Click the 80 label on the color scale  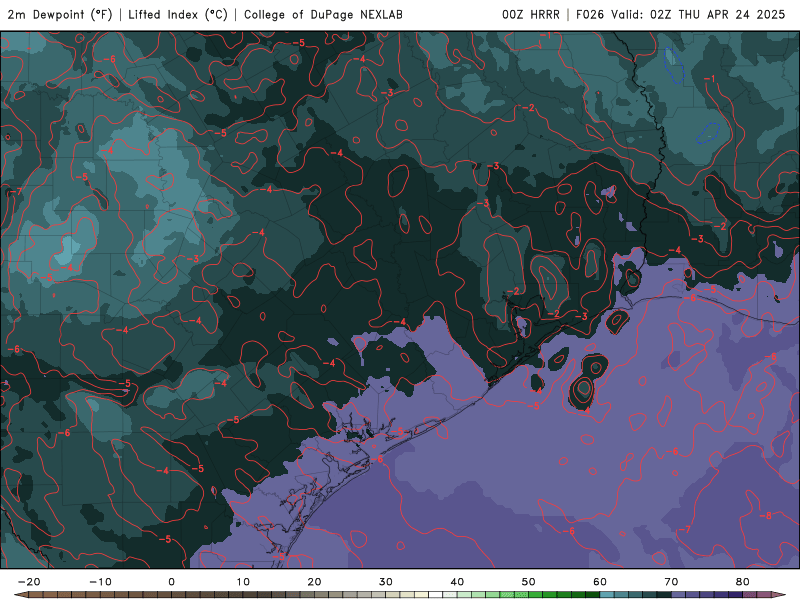point(743,582)
